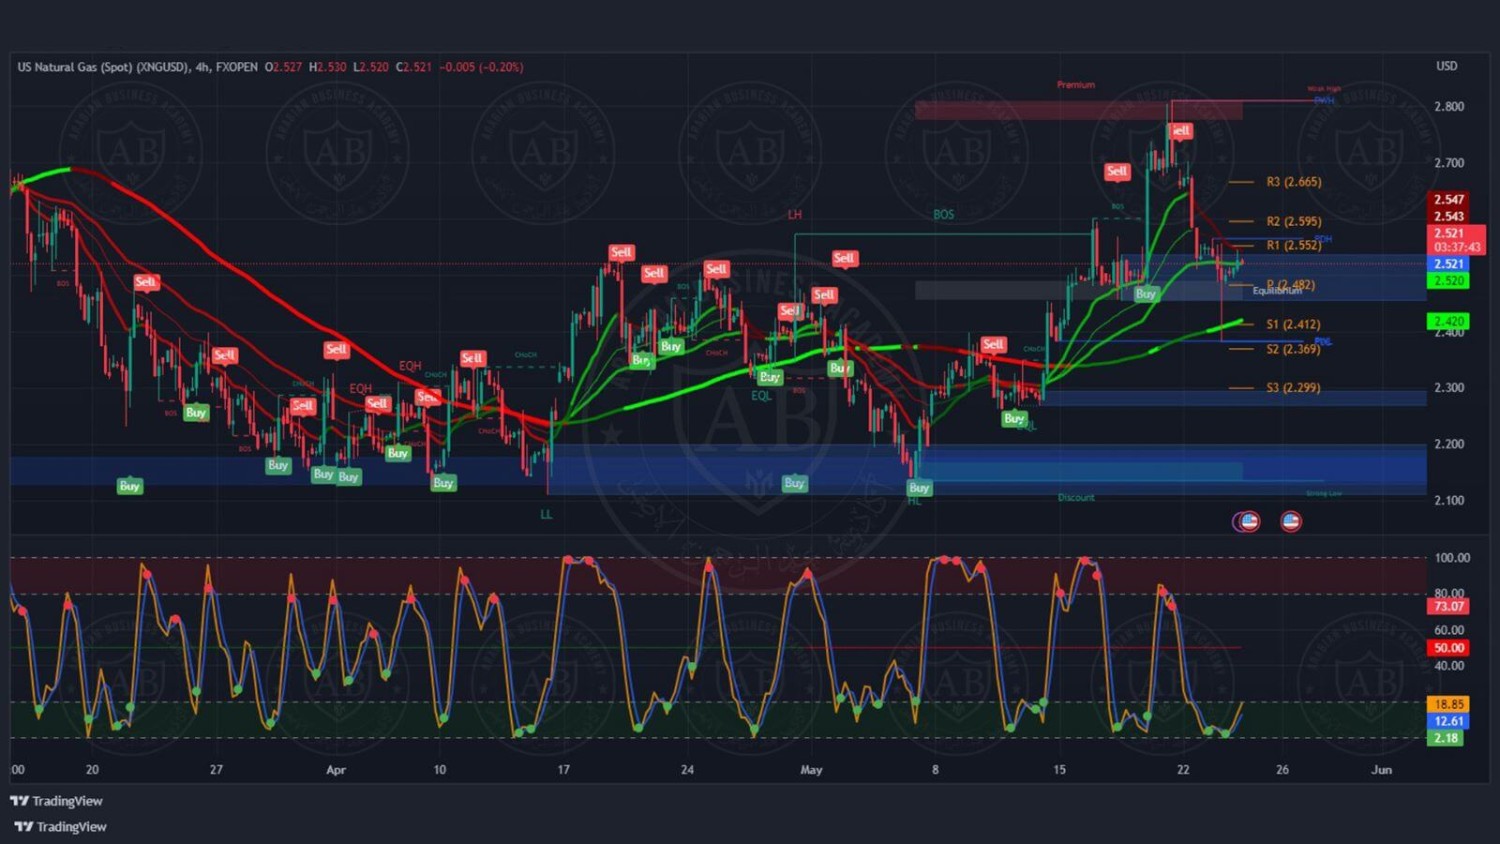Select the USD currency label on price axis
Screen dimensions: 1500x844
click(x=1447, y=66)
